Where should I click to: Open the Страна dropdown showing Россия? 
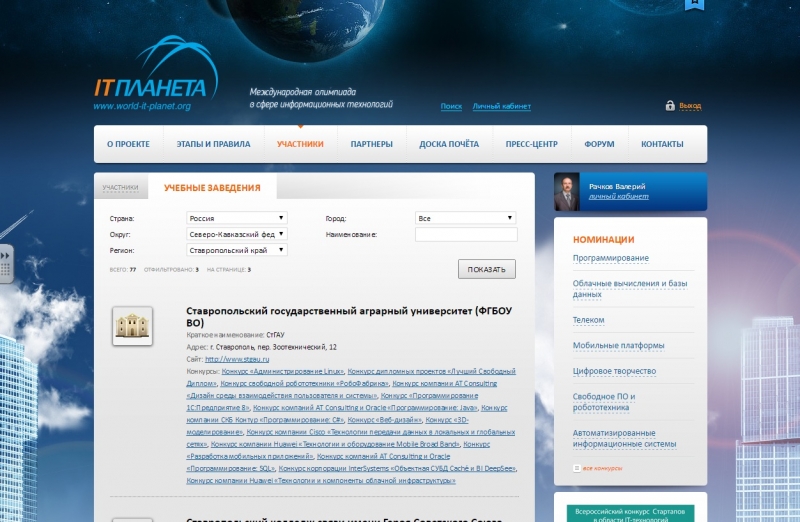coord(237,218)
